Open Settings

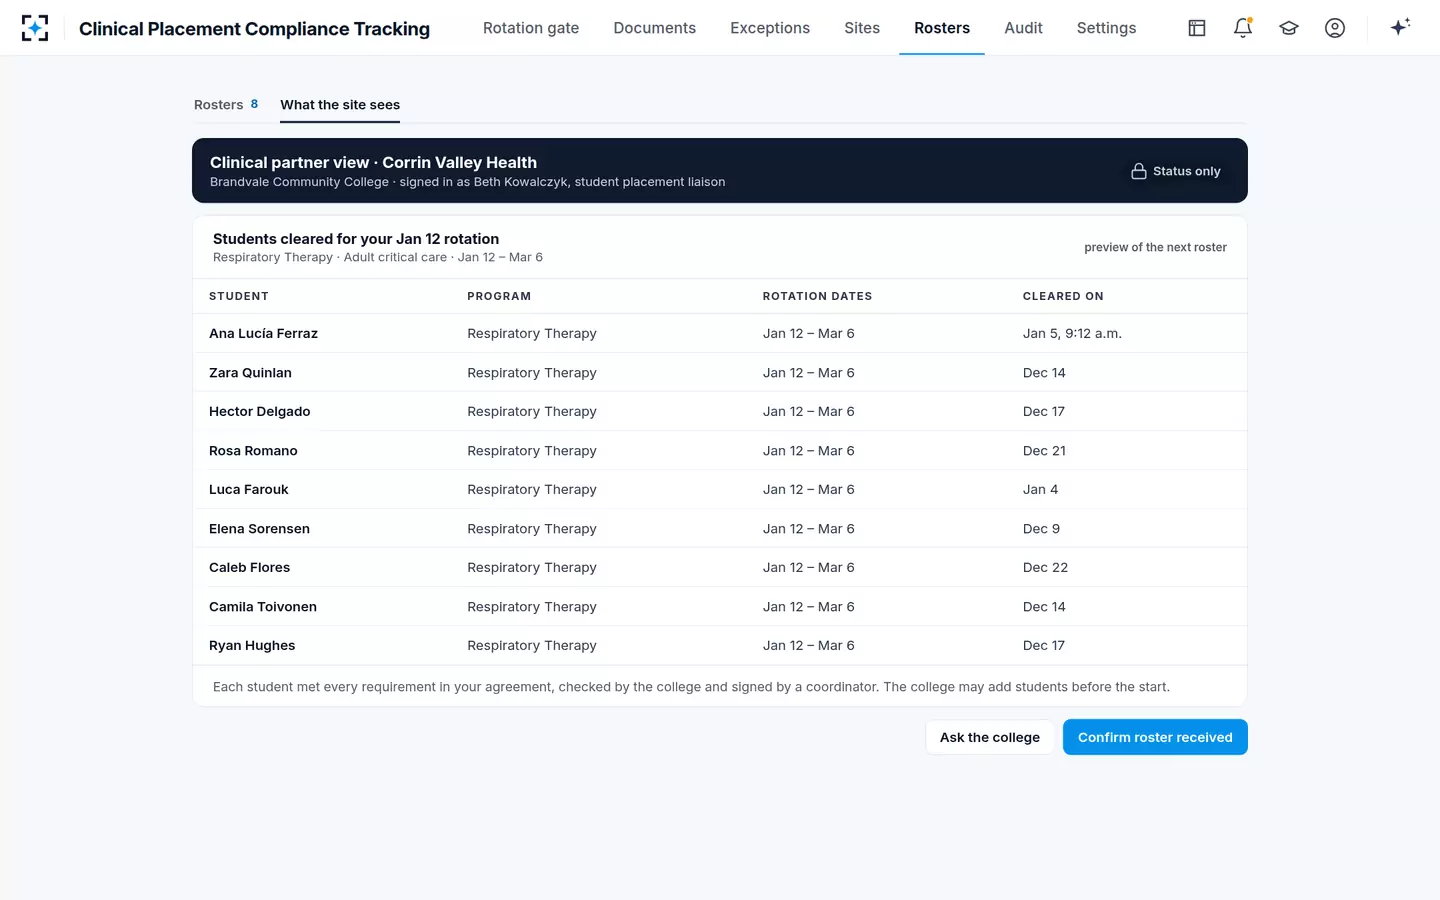tap(1106, 28)
